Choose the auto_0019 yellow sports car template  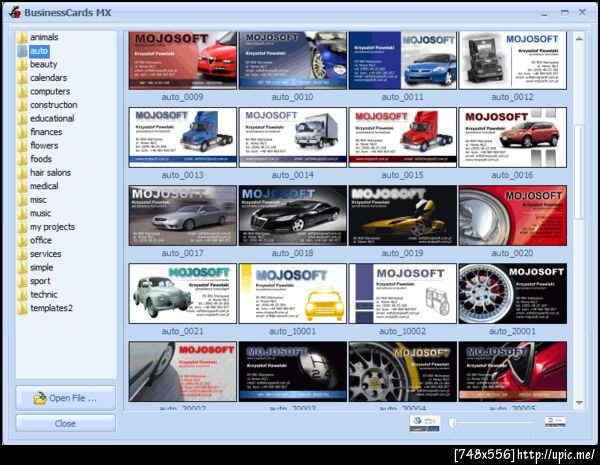pos(403,215)
